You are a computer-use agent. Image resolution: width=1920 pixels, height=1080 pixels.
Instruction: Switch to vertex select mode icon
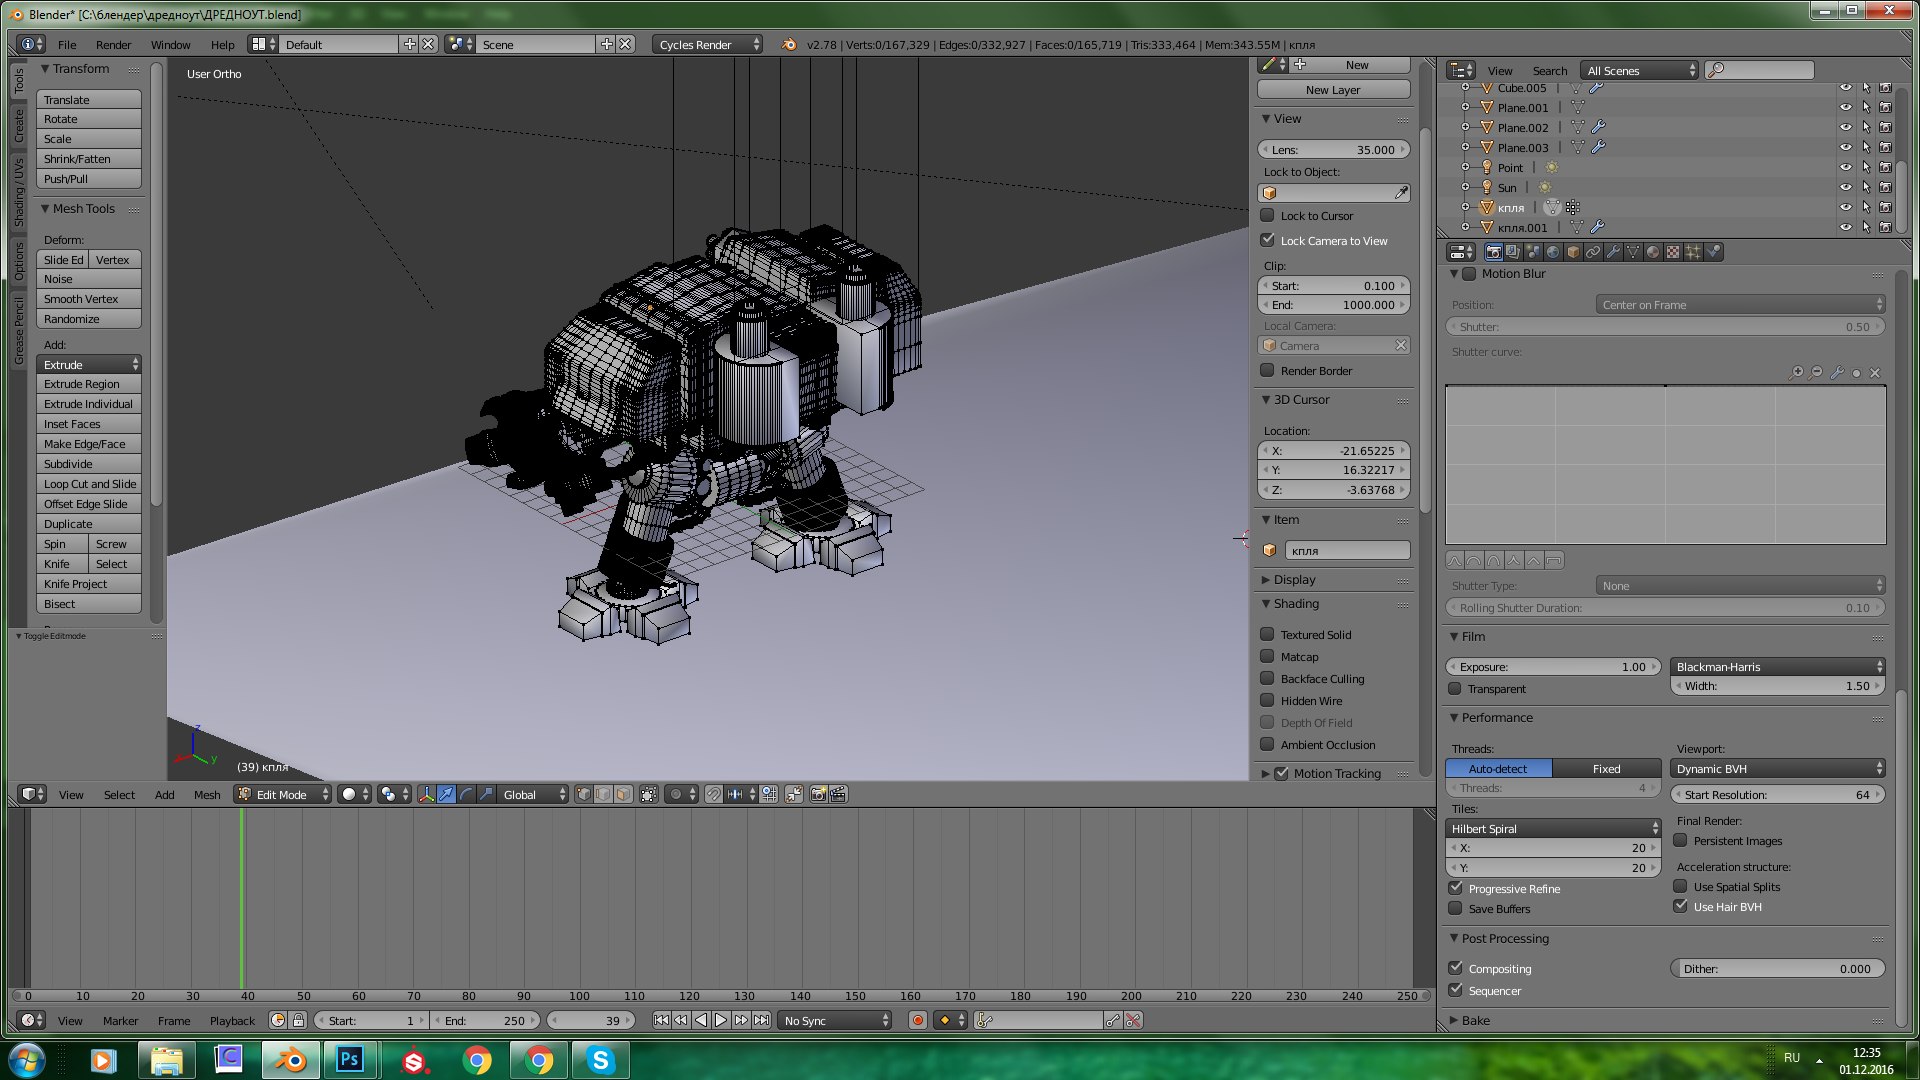[583, 794]
